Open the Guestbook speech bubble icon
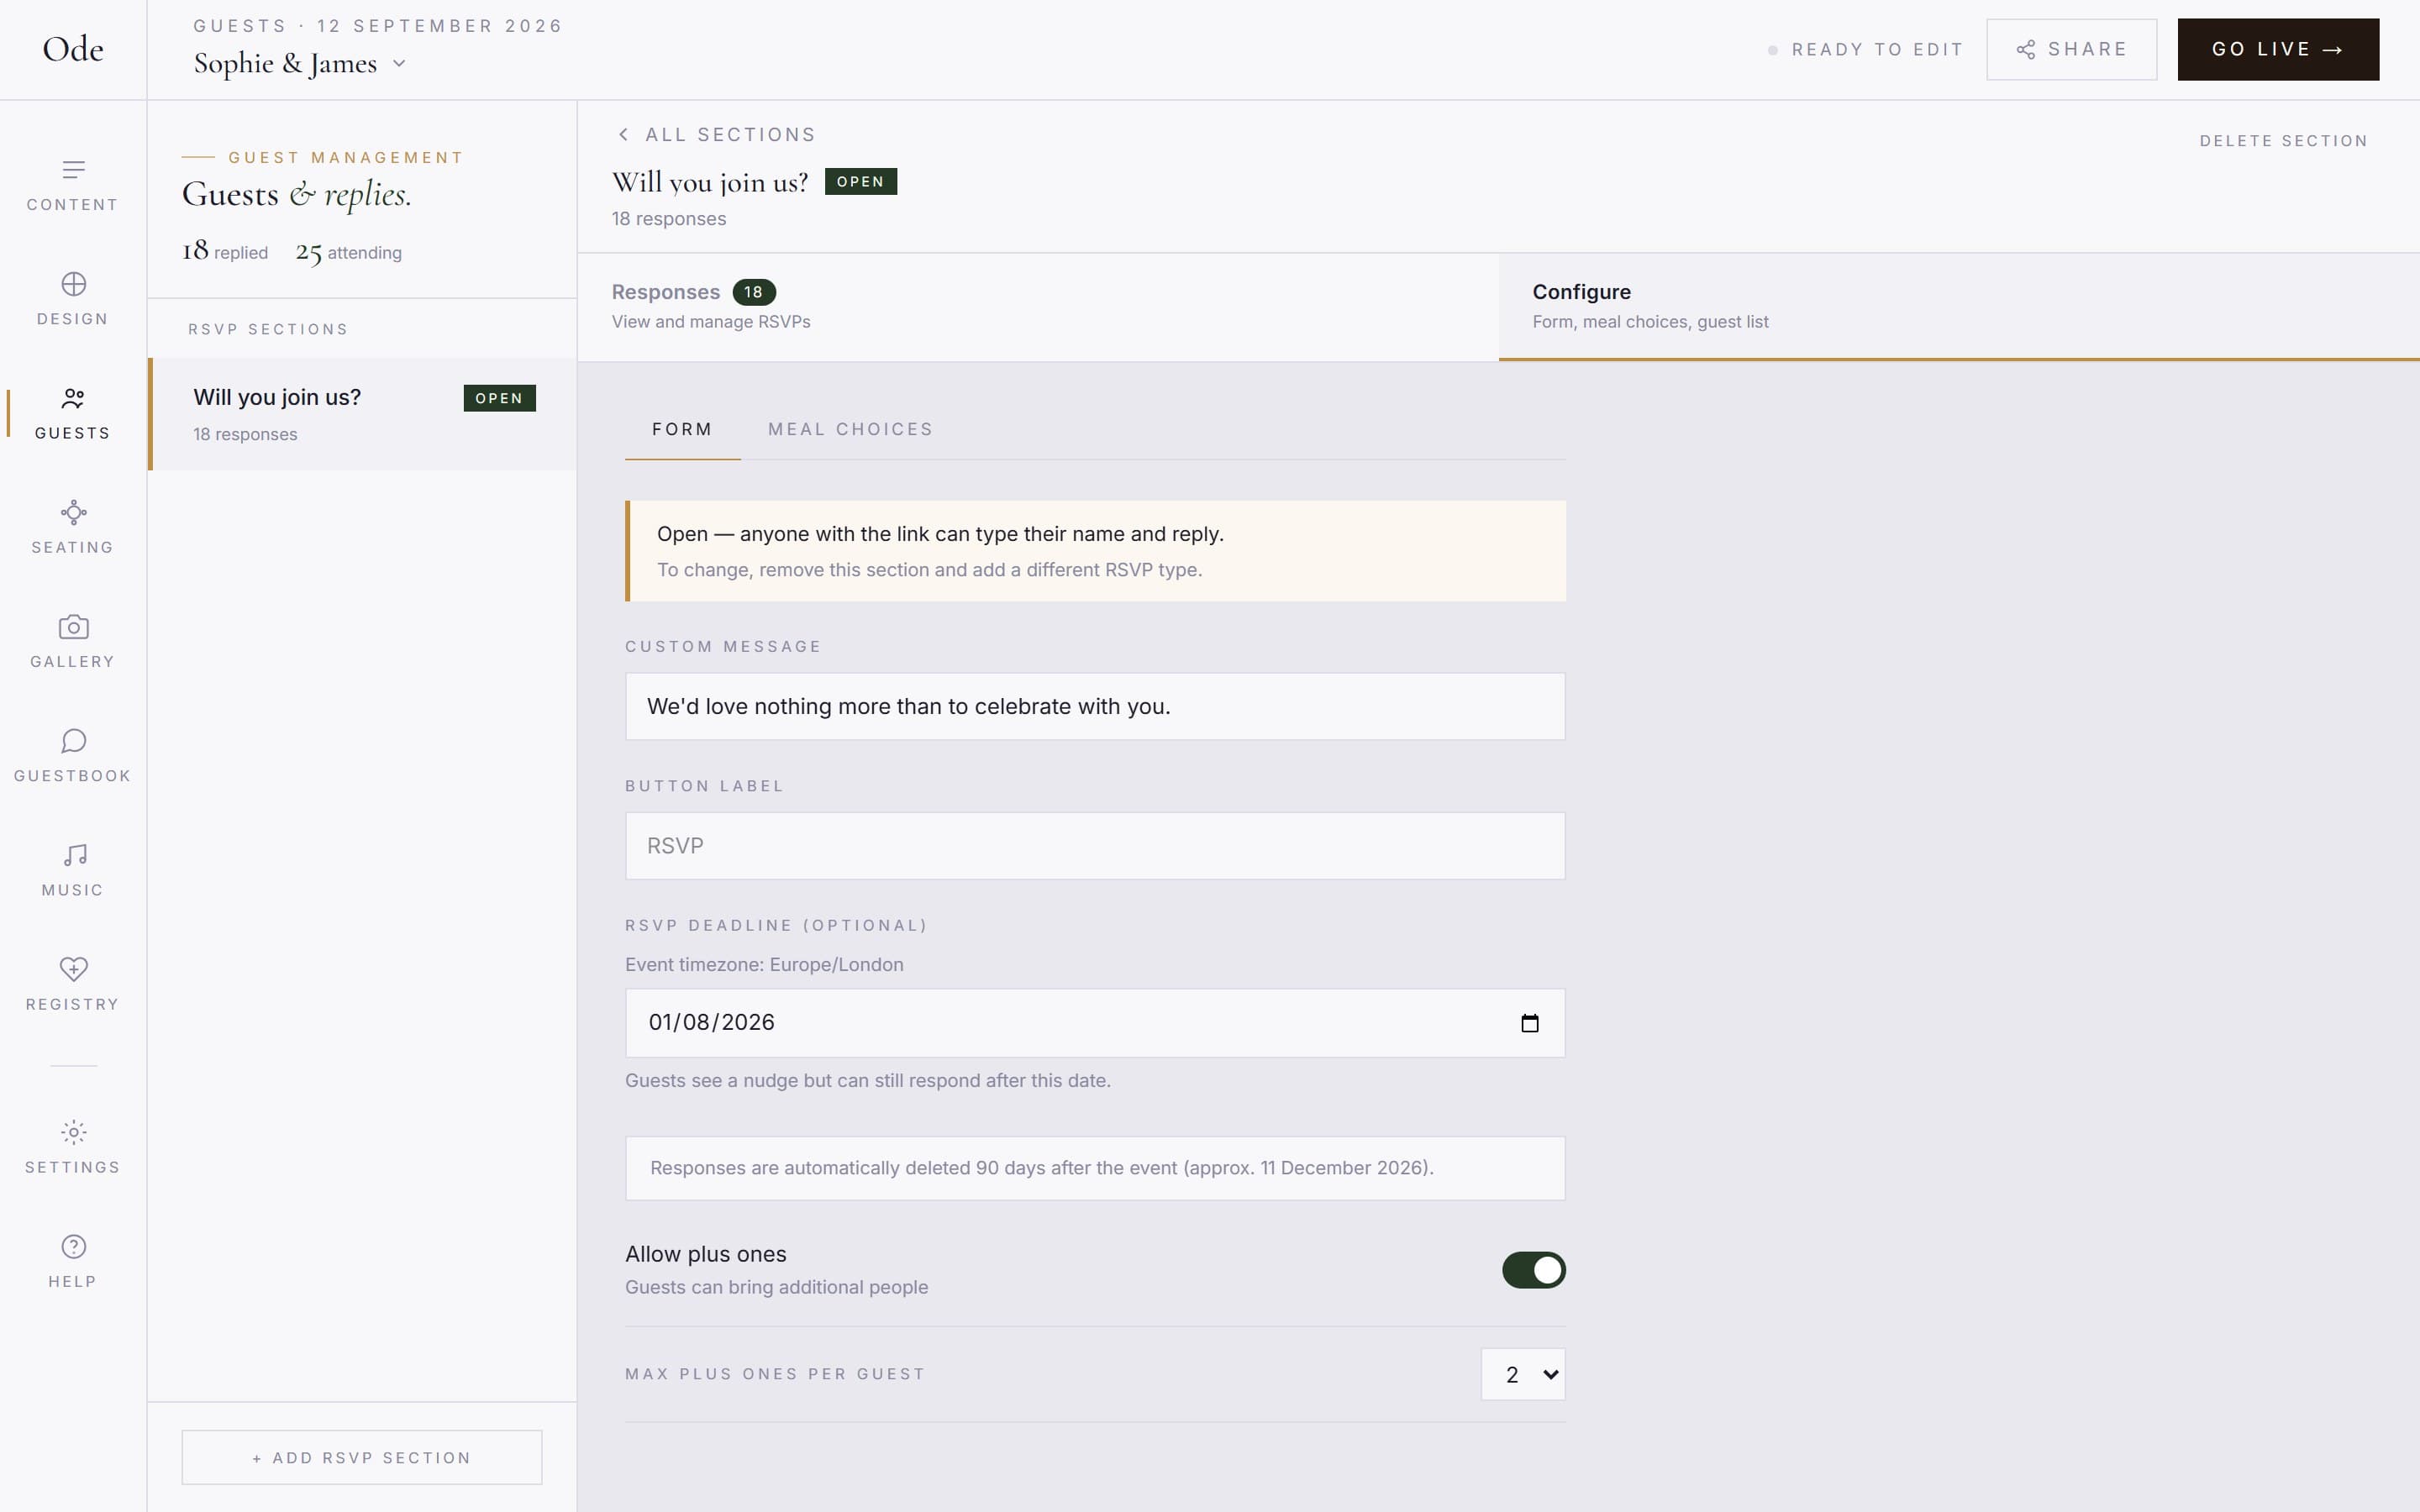This screenshot has height=1512, width=2420. pos(73,741)
